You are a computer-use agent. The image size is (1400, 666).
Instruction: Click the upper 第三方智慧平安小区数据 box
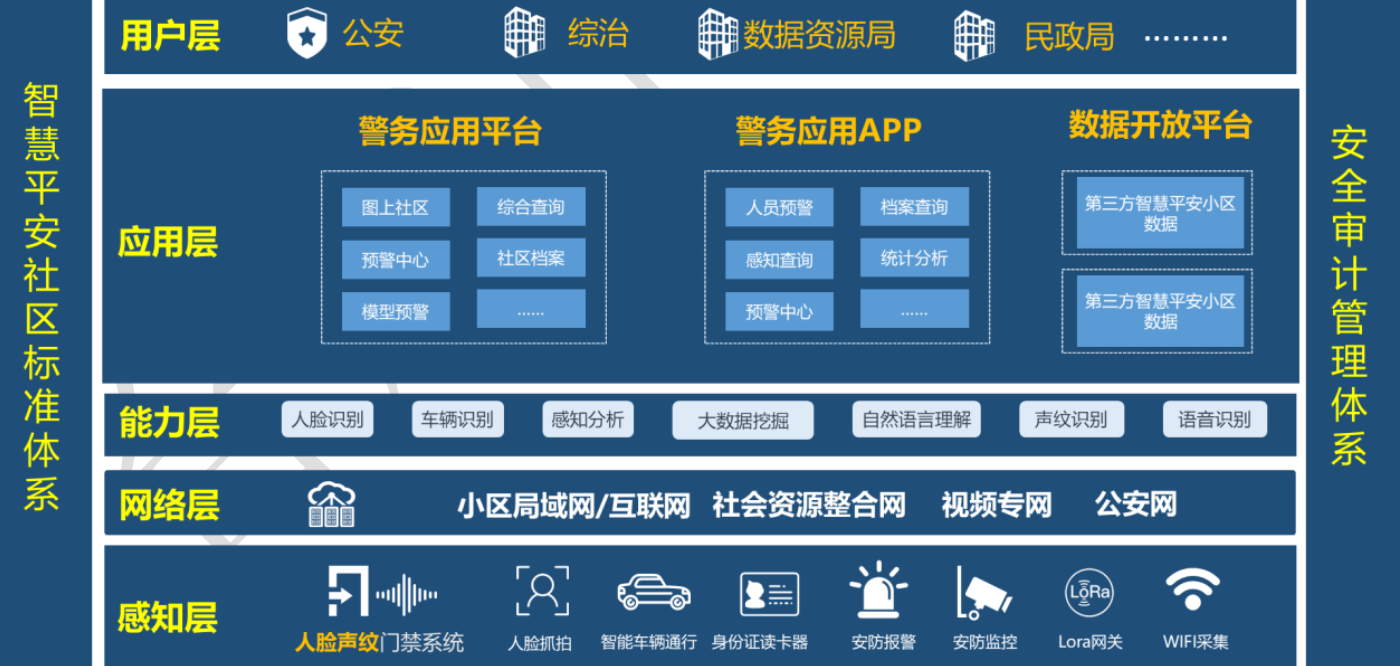point(1160,213)
